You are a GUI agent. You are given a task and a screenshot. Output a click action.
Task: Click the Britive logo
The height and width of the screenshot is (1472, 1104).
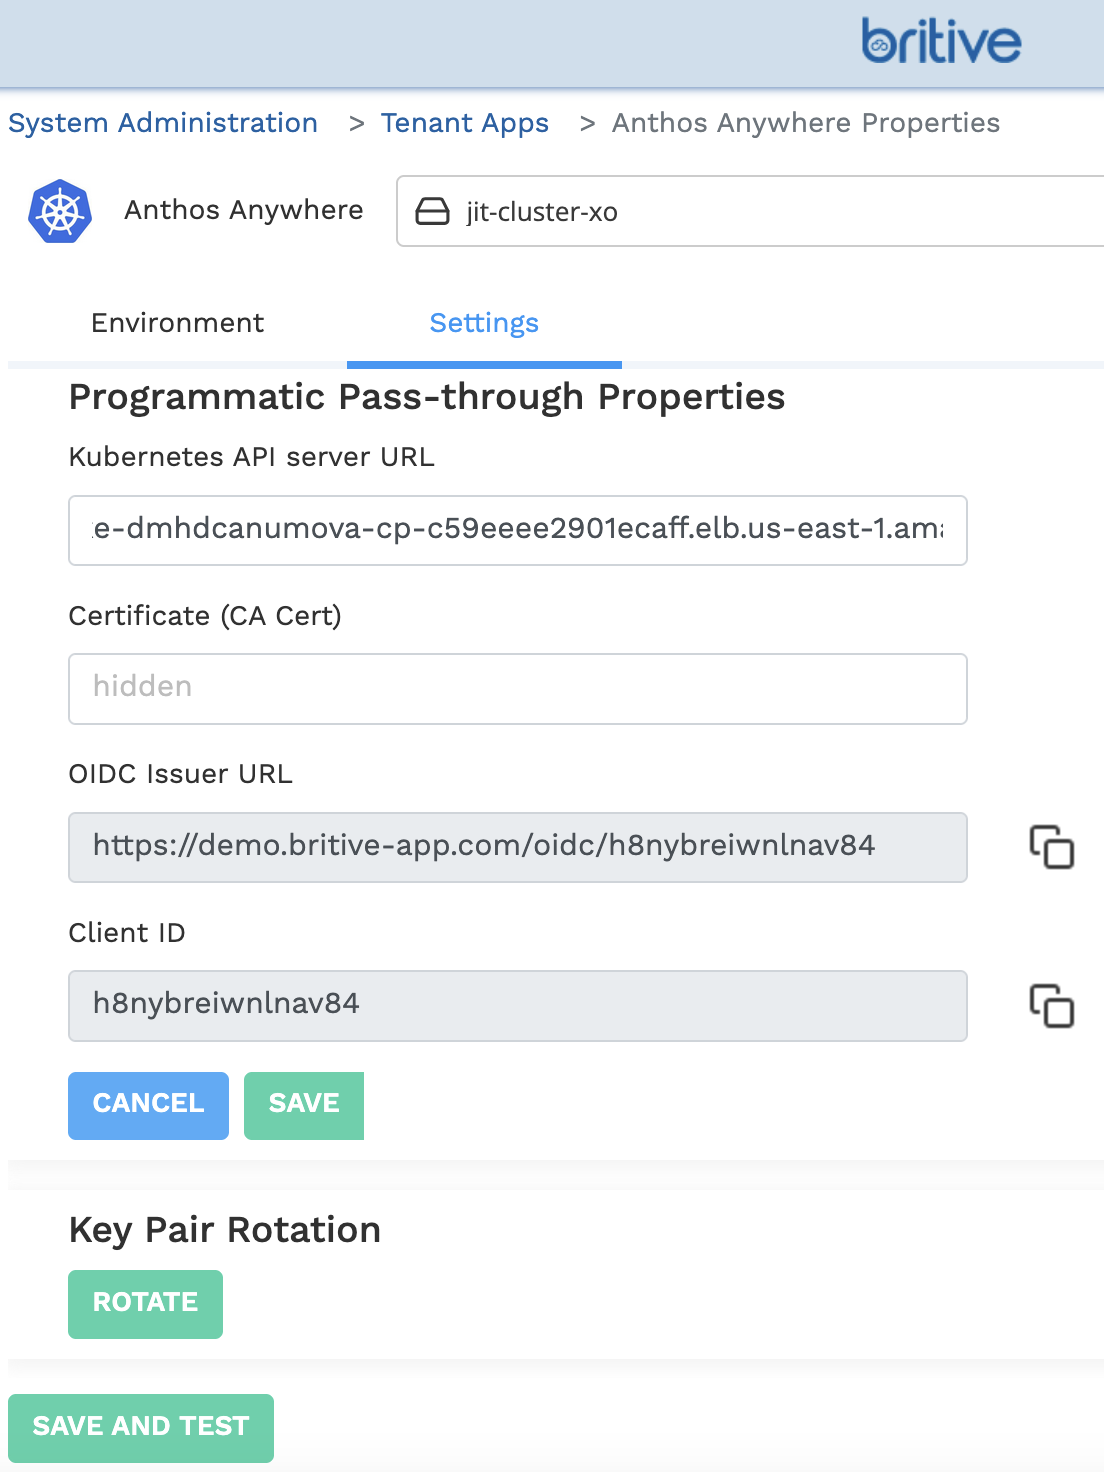pyautogui.click(x=940, y=42)
